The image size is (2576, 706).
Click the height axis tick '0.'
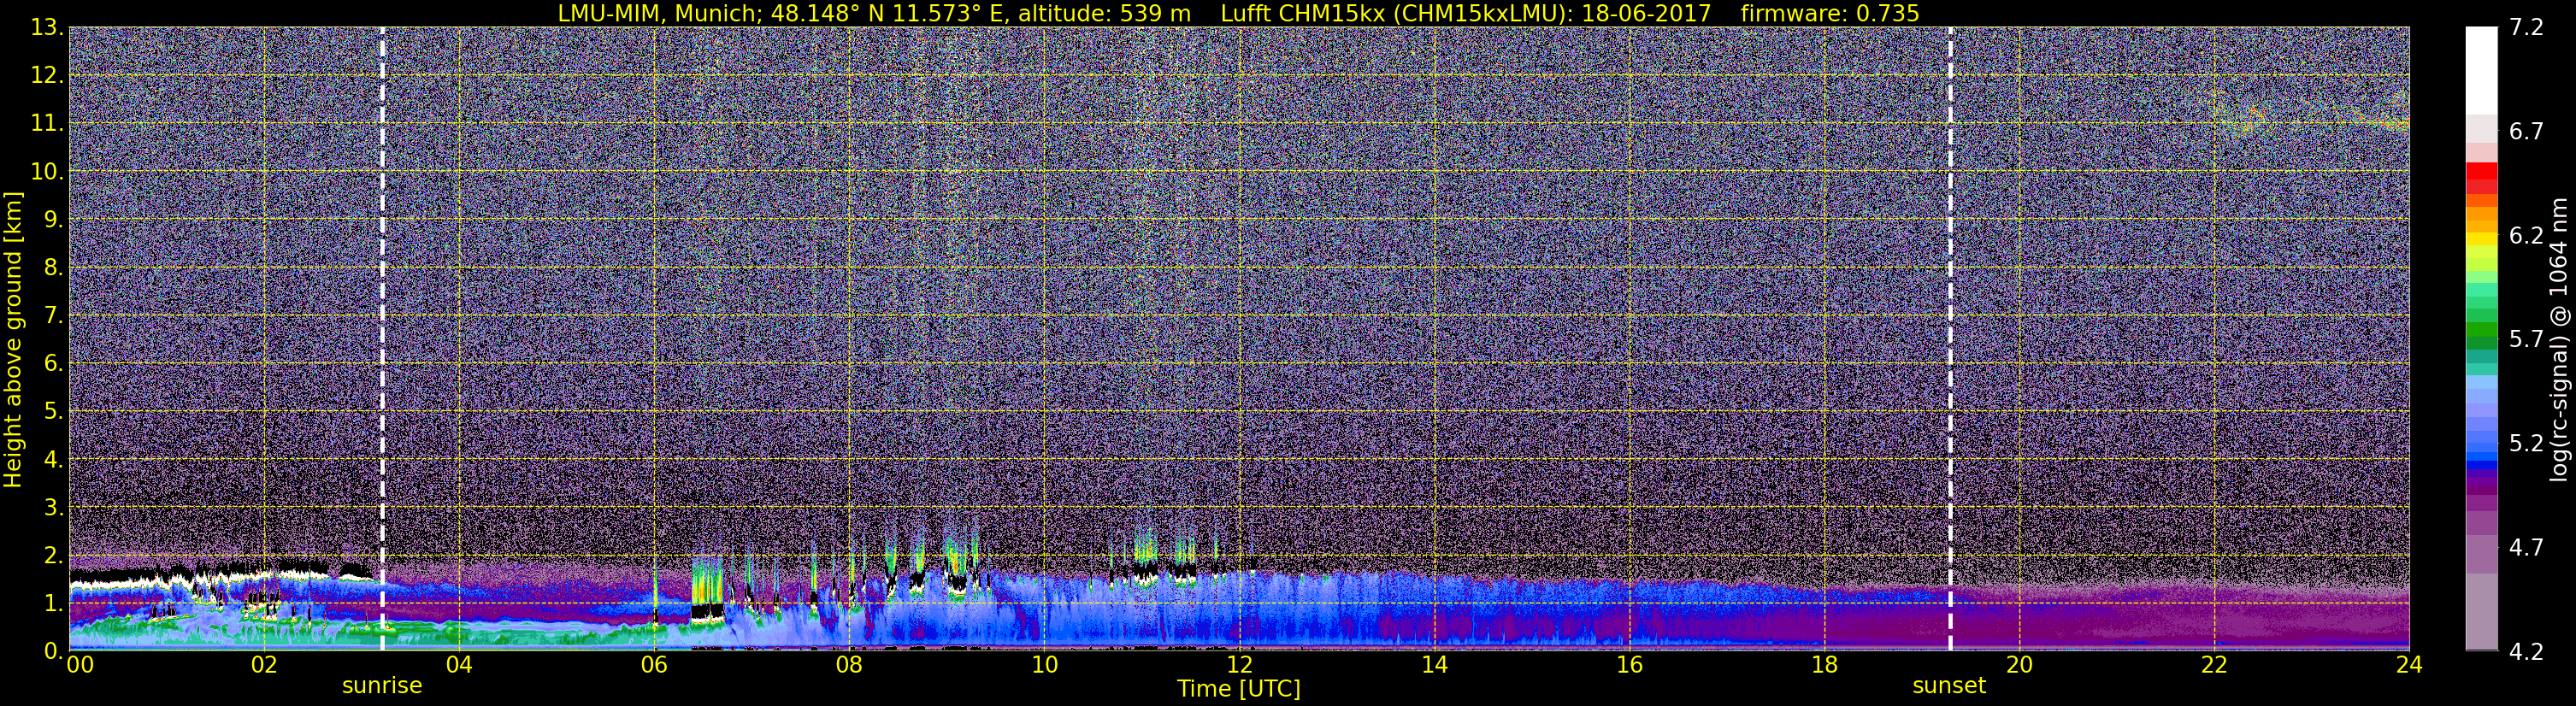click(x=53, y=651)
